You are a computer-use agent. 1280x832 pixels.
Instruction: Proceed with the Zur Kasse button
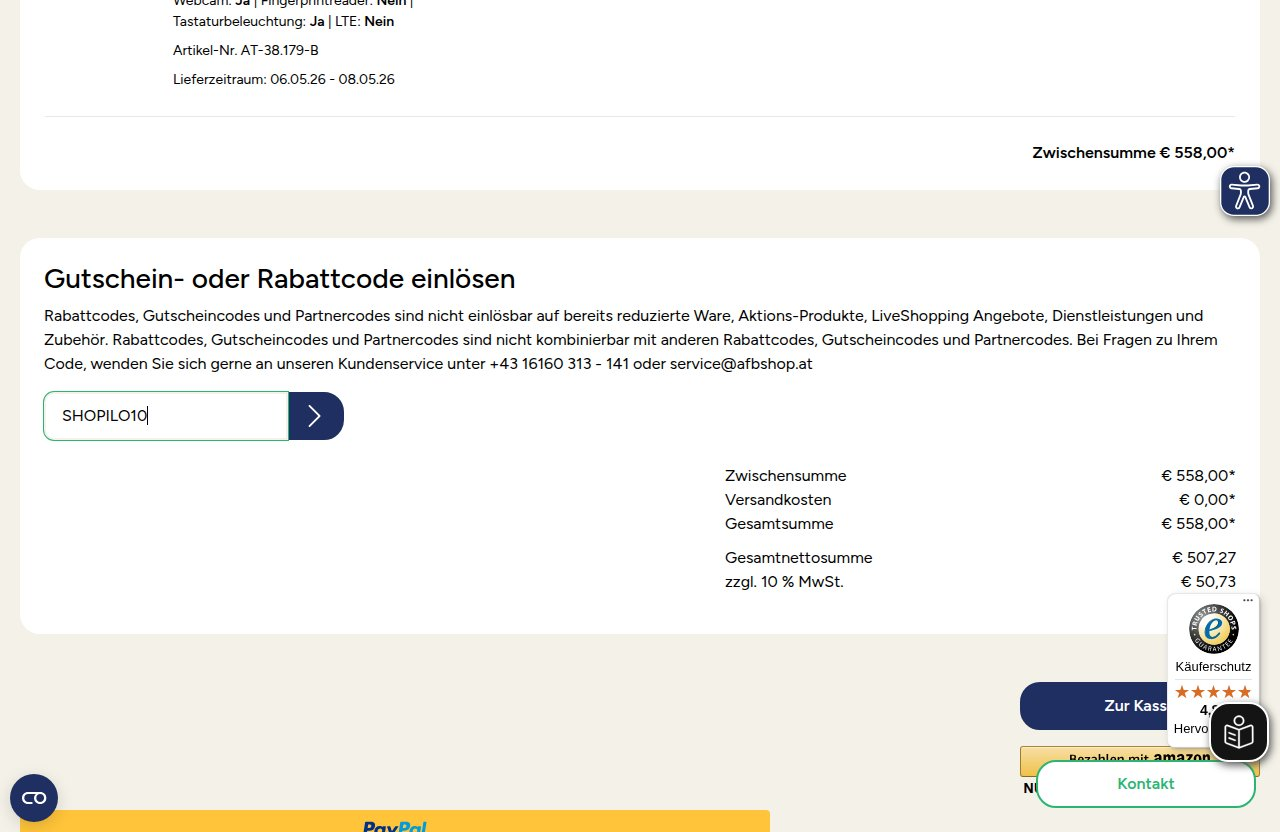[1139, 706]
